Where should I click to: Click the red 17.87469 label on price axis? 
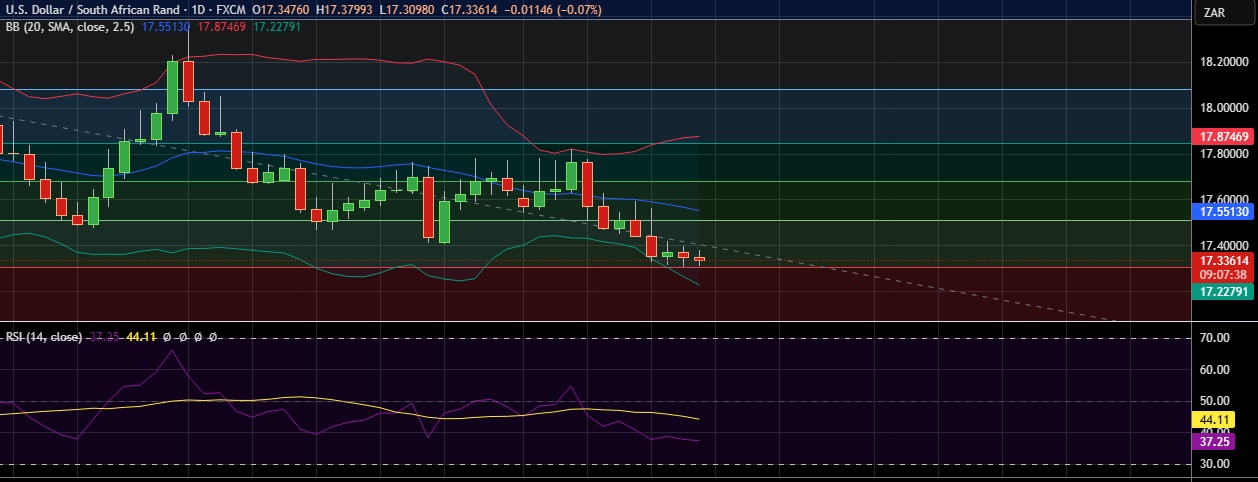coord(1223,136)
